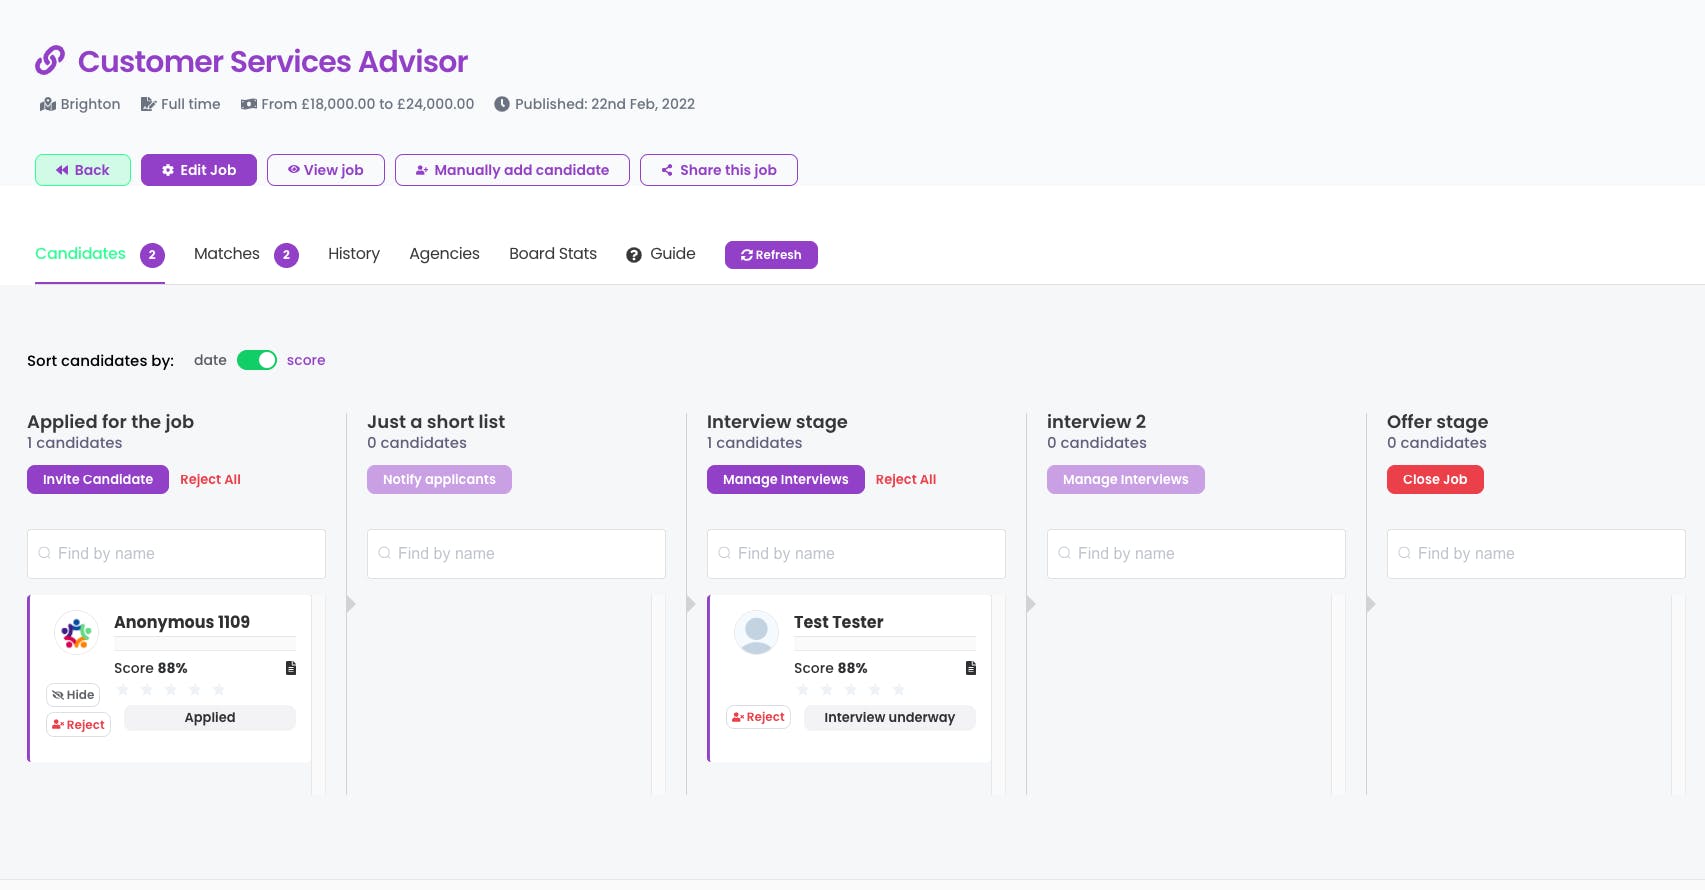
Task: Rate Anonymous 1109 one star
Action: (123, 690)
